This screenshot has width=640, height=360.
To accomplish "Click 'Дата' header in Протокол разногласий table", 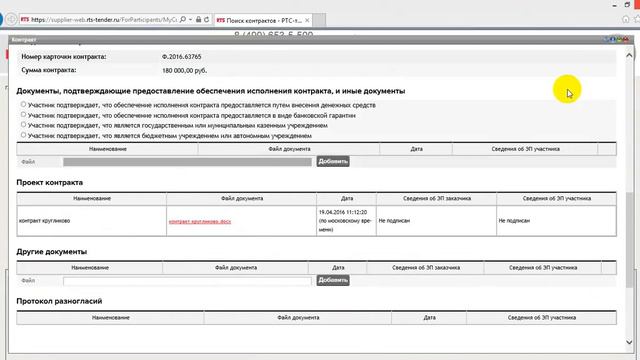I will 429,318.
